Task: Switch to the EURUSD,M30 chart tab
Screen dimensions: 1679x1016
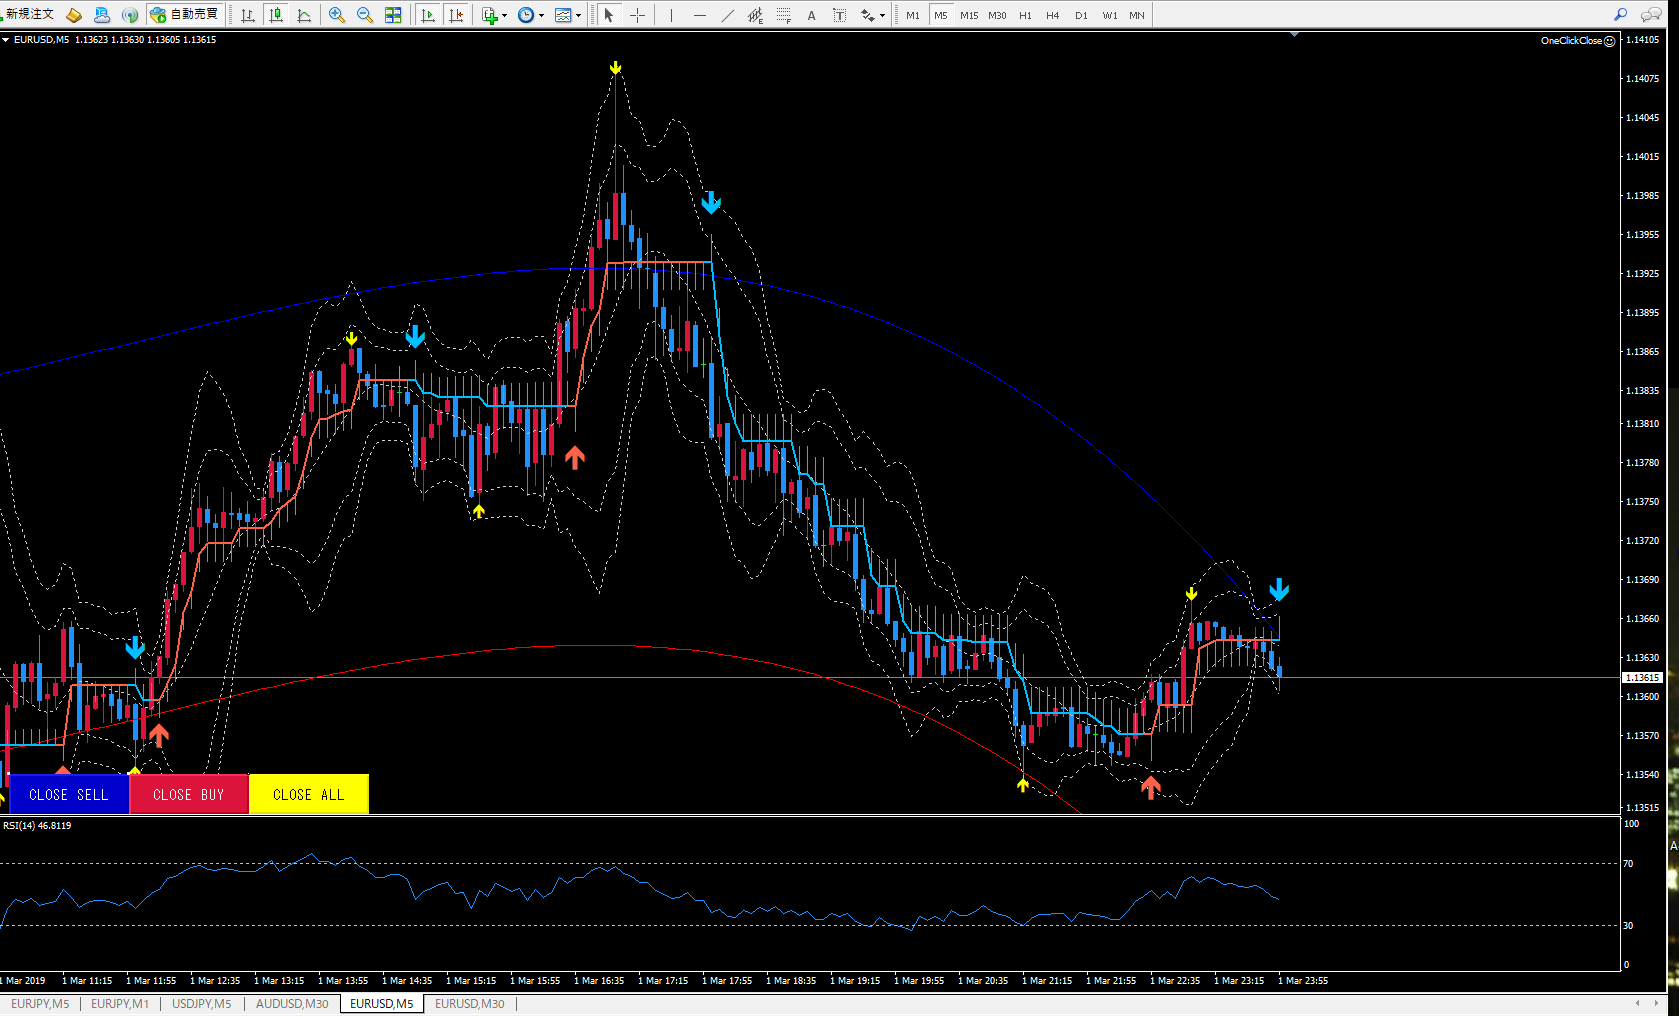Action: tap(470, 1003)
